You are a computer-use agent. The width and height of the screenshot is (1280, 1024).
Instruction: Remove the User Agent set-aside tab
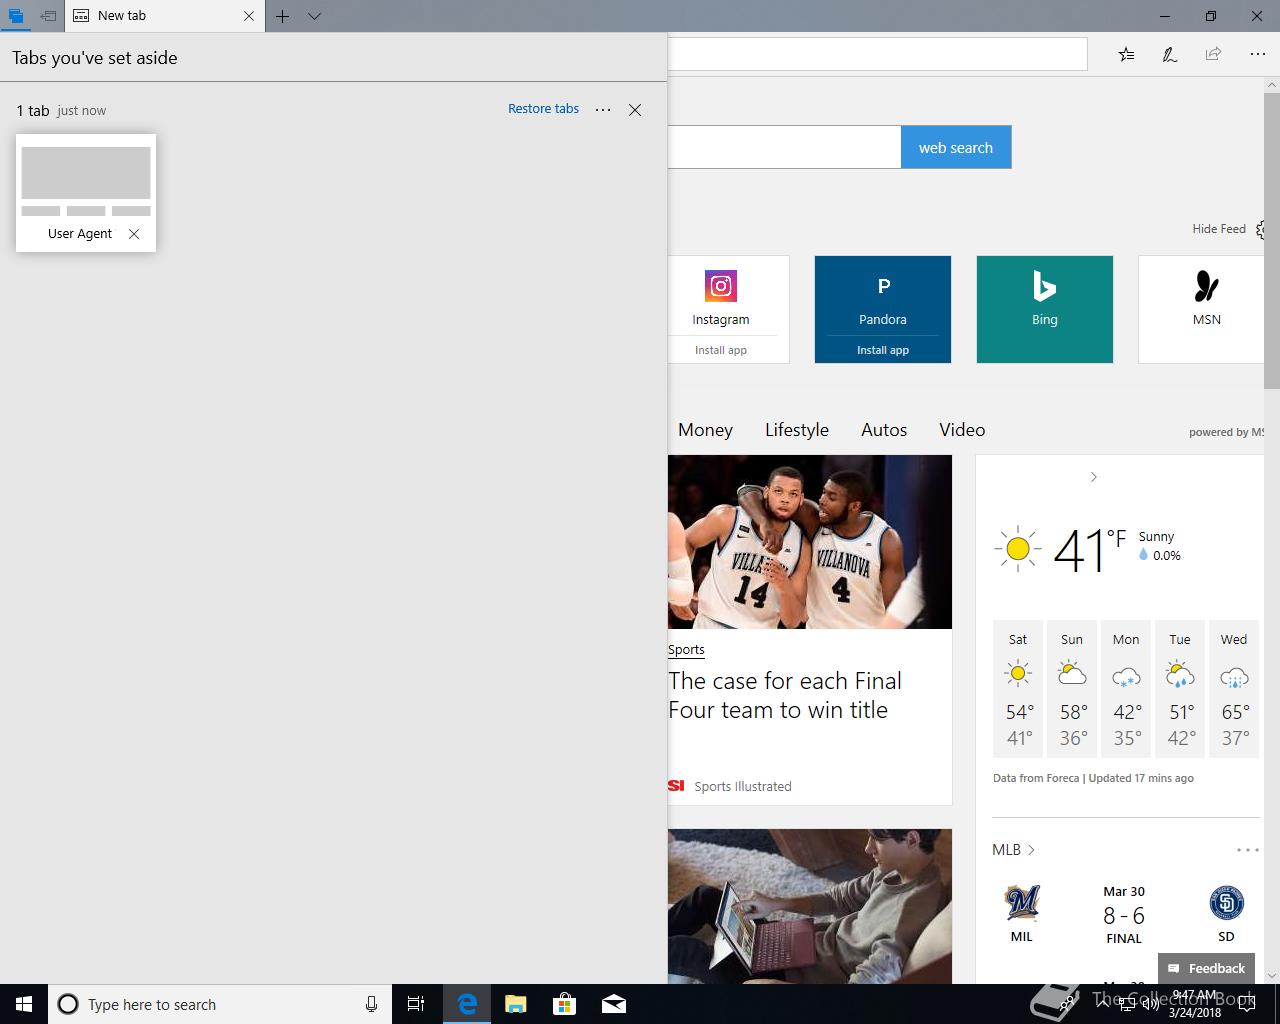134,234
